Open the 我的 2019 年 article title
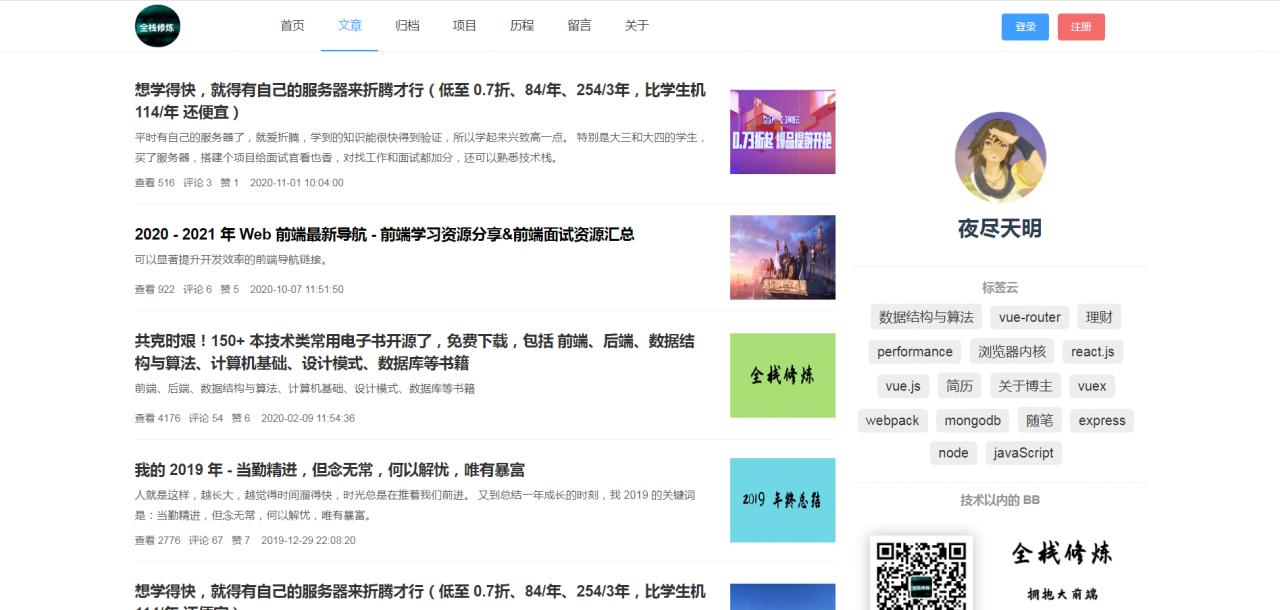The image size is (1280, 610). click(x=330, y=470)
